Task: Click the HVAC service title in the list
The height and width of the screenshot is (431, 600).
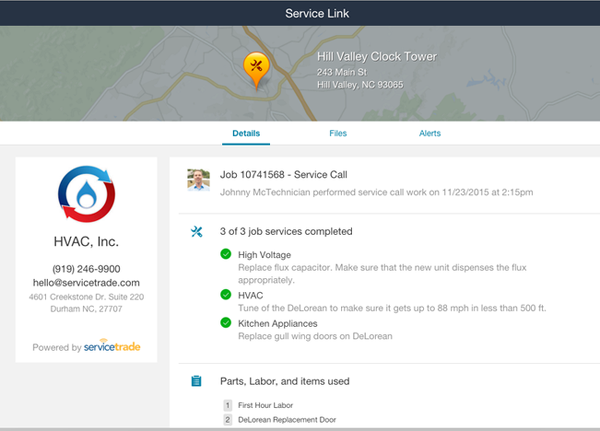Action: click(251, 295)
